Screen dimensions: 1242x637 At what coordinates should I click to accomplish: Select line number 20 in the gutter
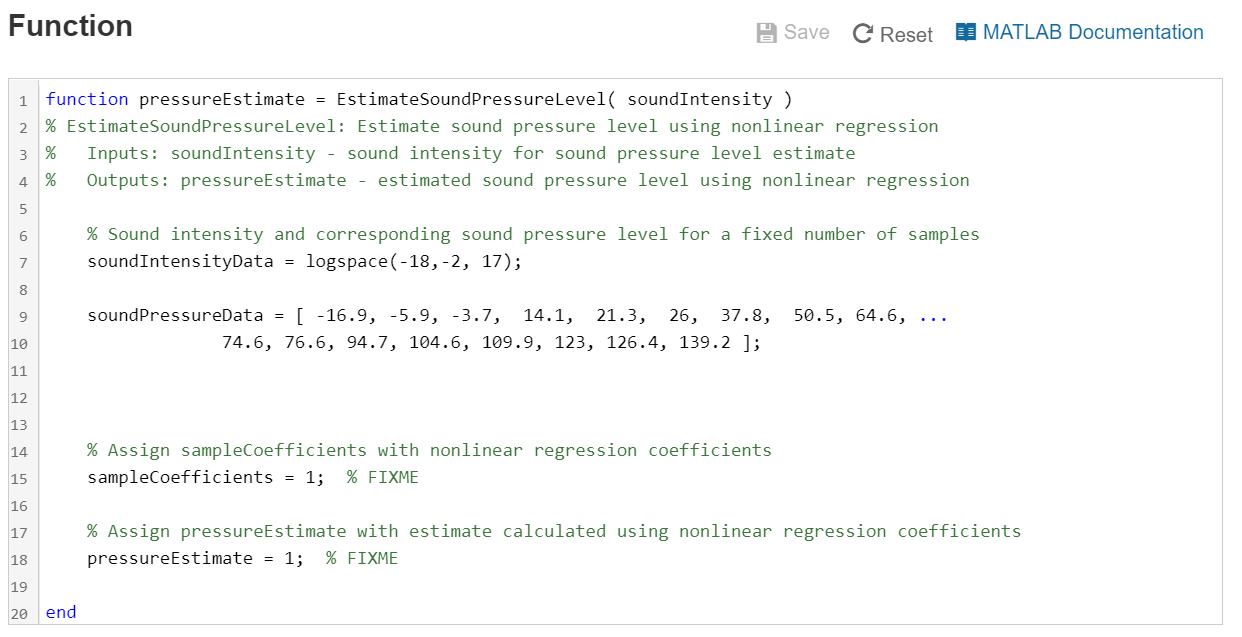tap(20, 612)
